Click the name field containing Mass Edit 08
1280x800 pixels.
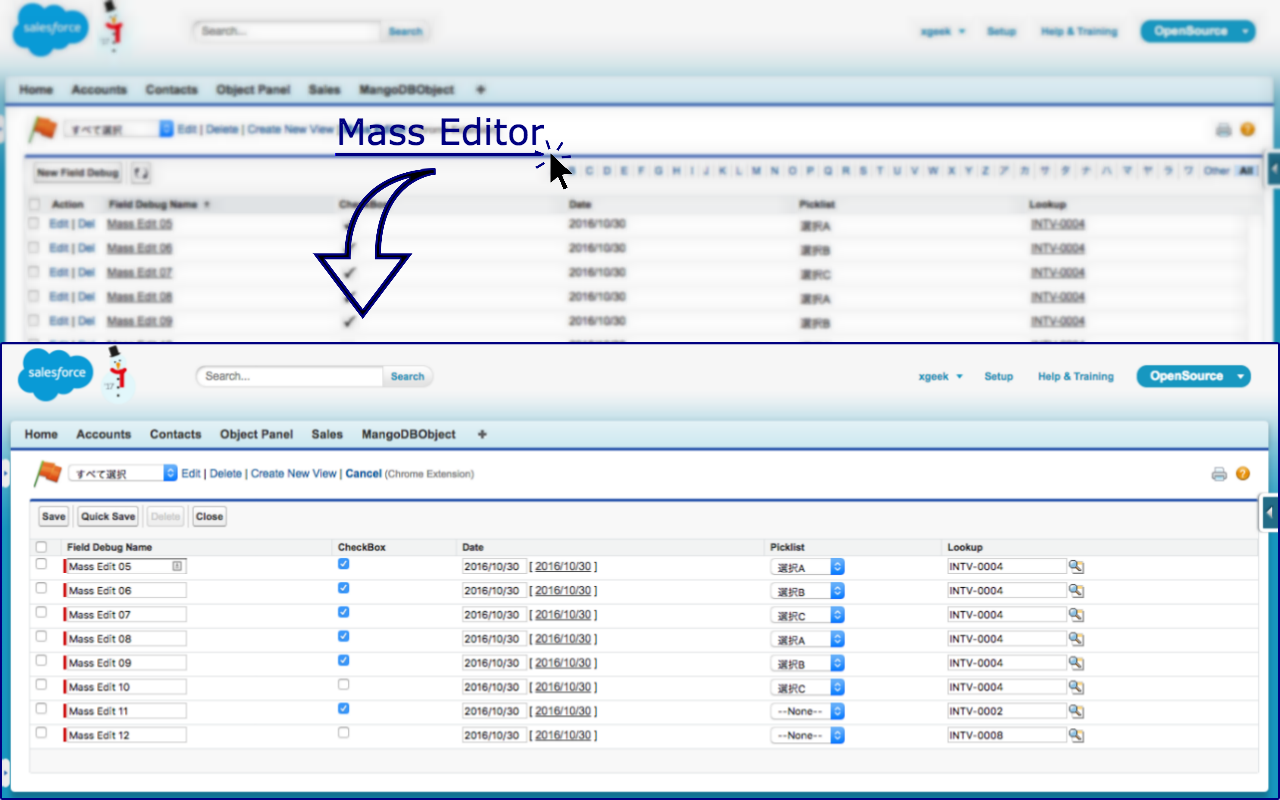[126, 639]
